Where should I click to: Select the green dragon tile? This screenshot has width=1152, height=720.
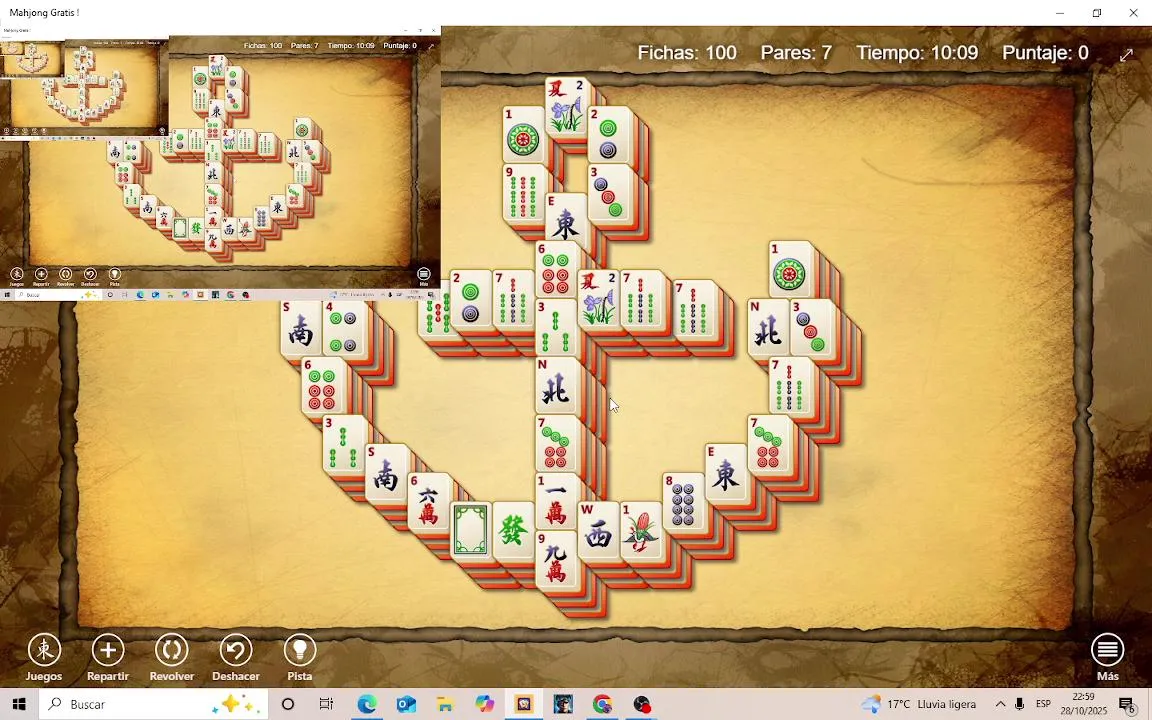(514, 529)
